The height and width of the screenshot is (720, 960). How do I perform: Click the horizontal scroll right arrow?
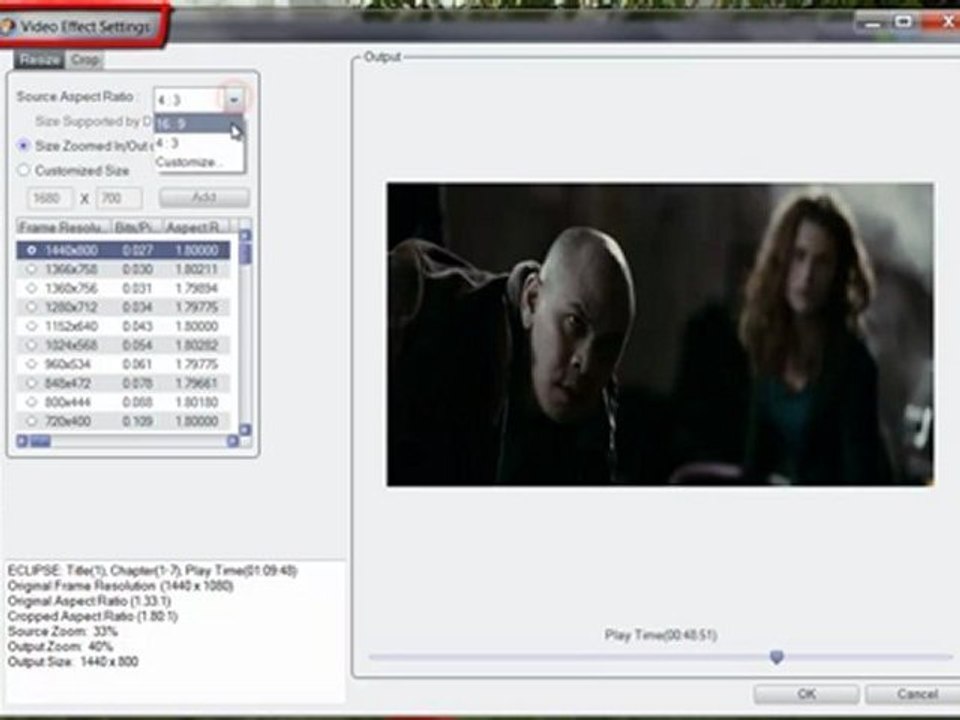click(233, 441)
